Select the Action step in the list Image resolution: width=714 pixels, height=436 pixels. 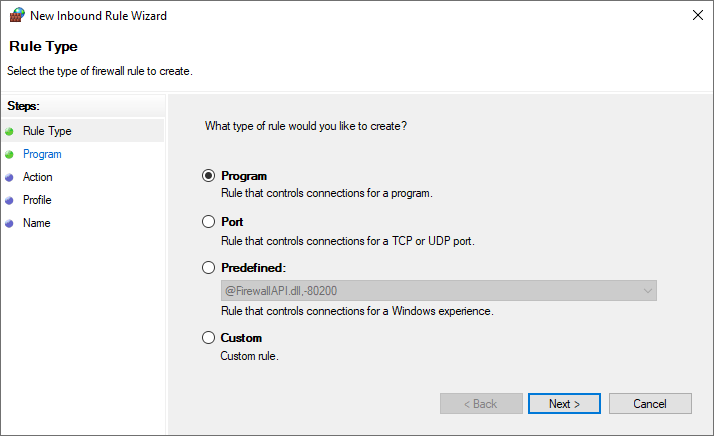(37, 177)
